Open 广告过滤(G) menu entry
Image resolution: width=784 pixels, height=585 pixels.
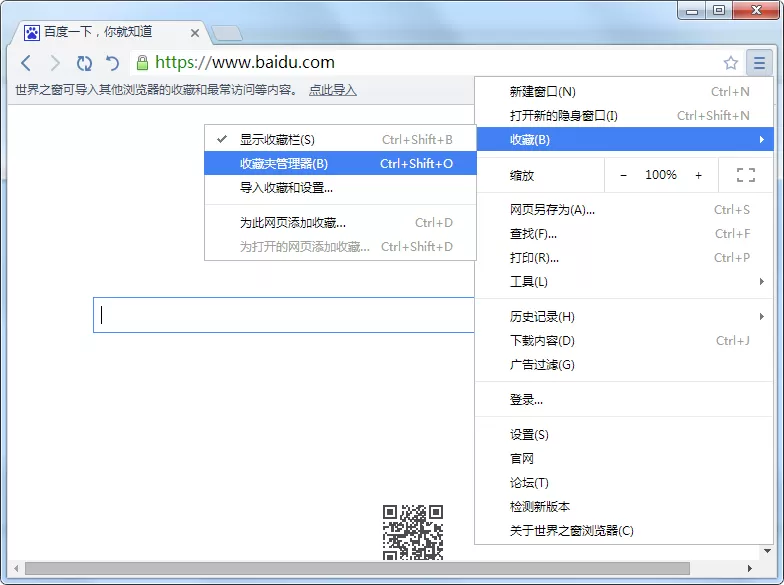point(624,364)
